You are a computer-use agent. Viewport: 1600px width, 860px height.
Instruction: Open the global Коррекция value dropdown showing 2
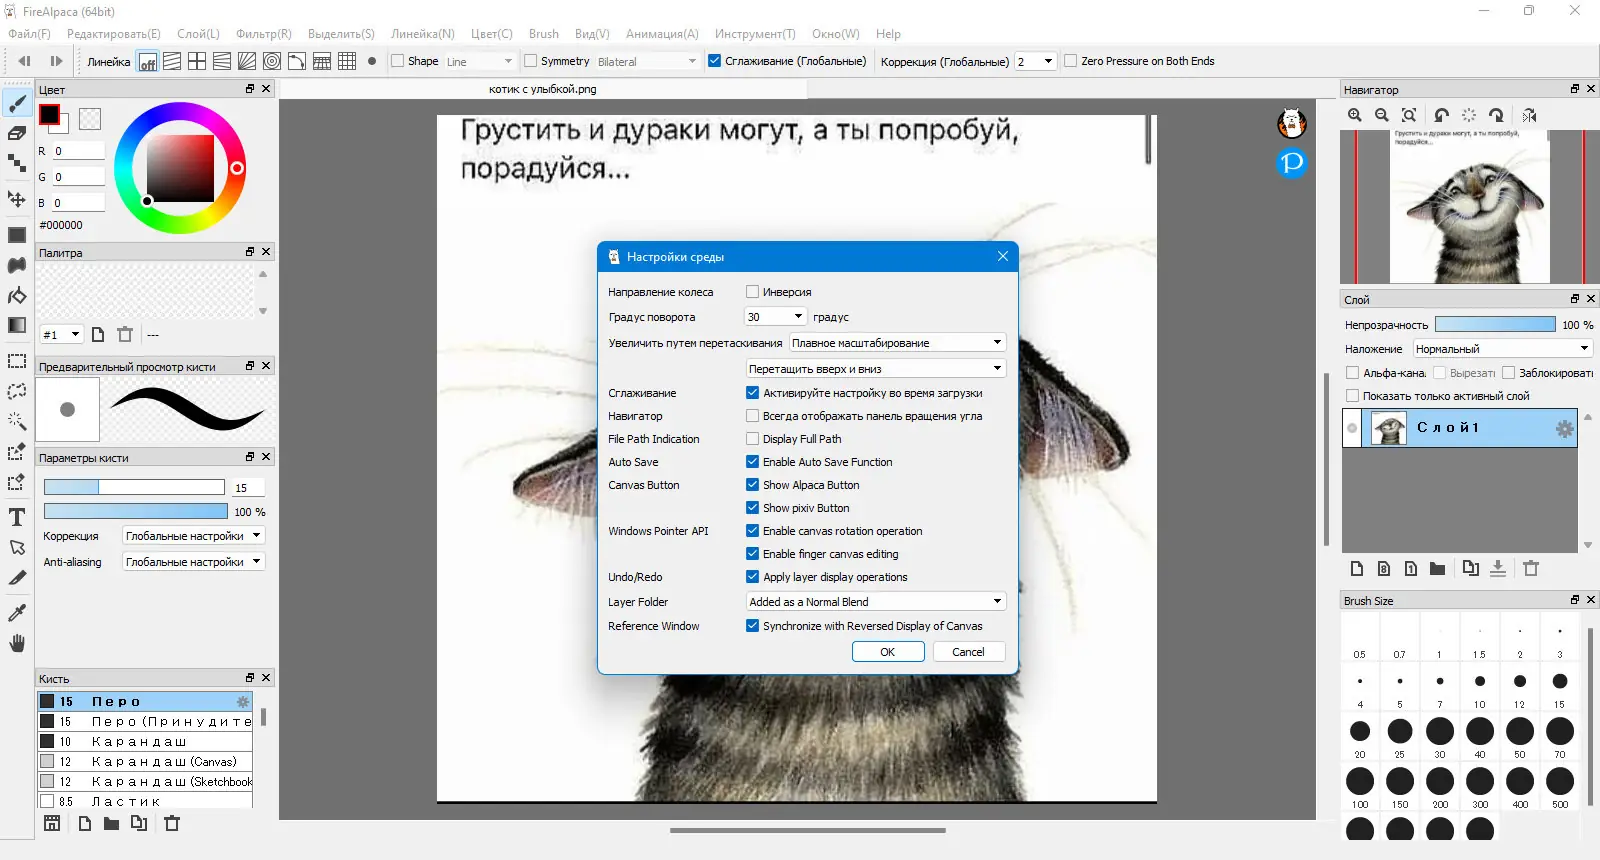tap(1035, 61)
